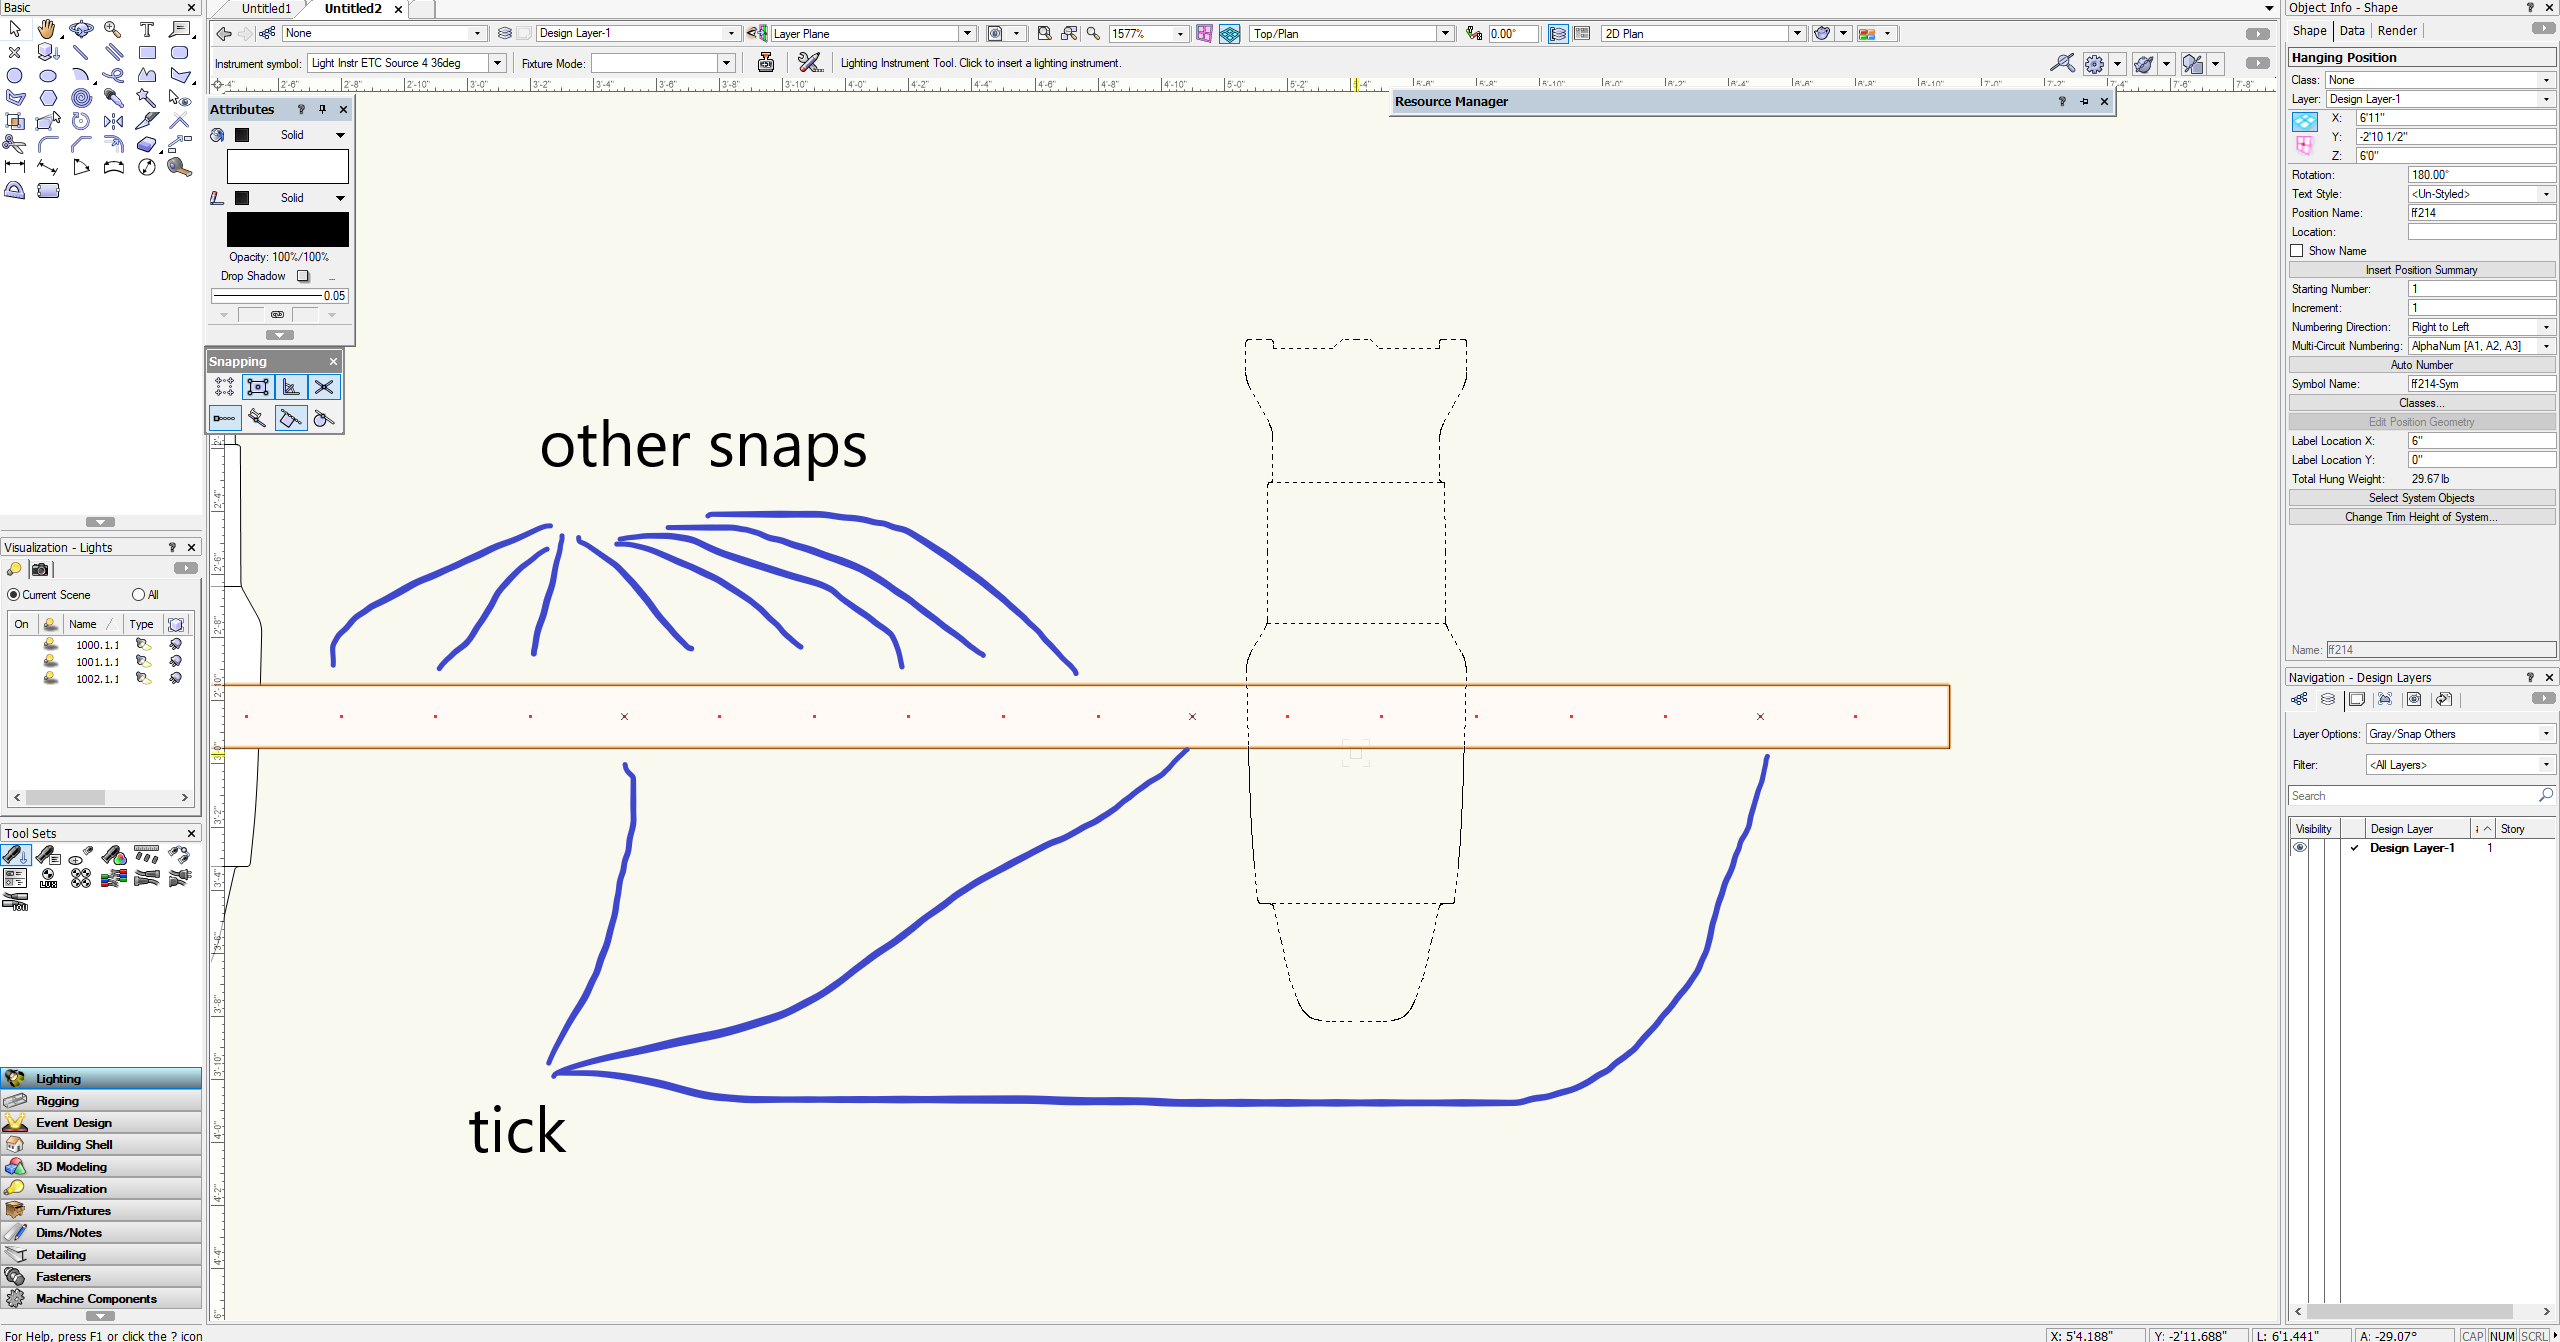
Task: Click the Auto Number button
Action: click(2421, 365)
